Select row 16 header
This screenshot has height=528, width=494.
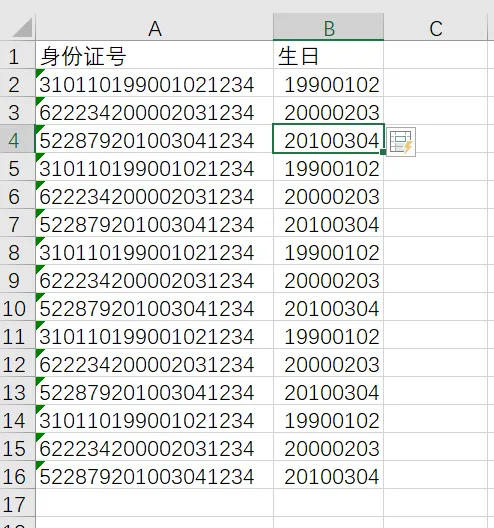pyautogui.click(x=18, y=475)
